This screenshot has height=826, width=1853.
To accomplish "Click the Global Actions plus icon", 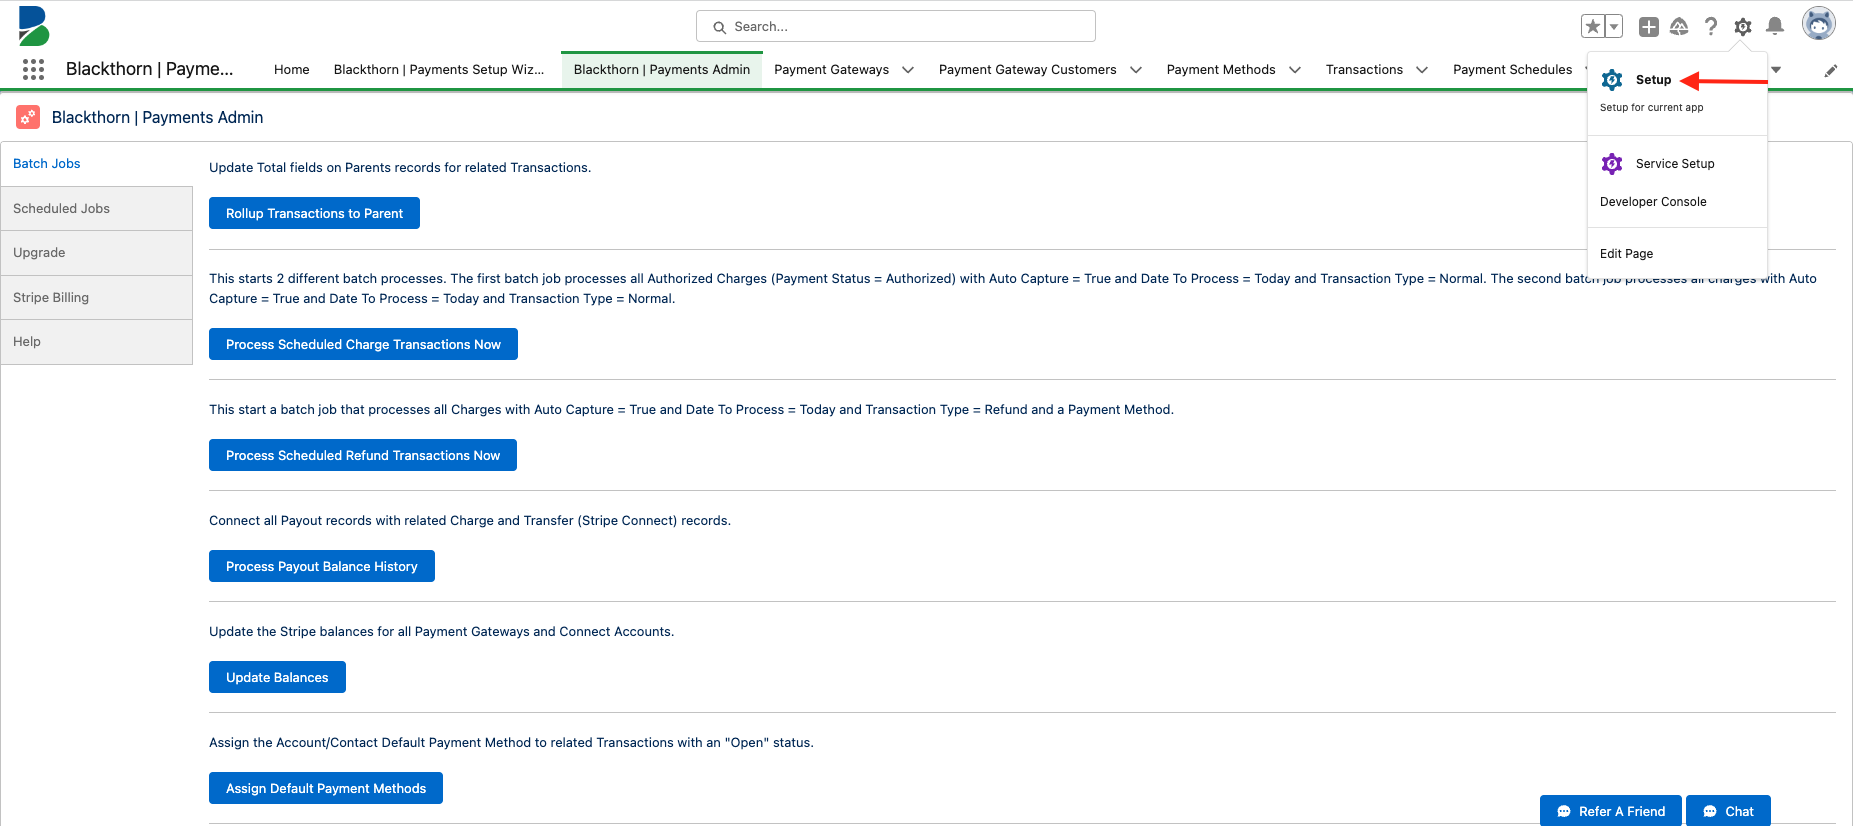I will click(1649, 27).
